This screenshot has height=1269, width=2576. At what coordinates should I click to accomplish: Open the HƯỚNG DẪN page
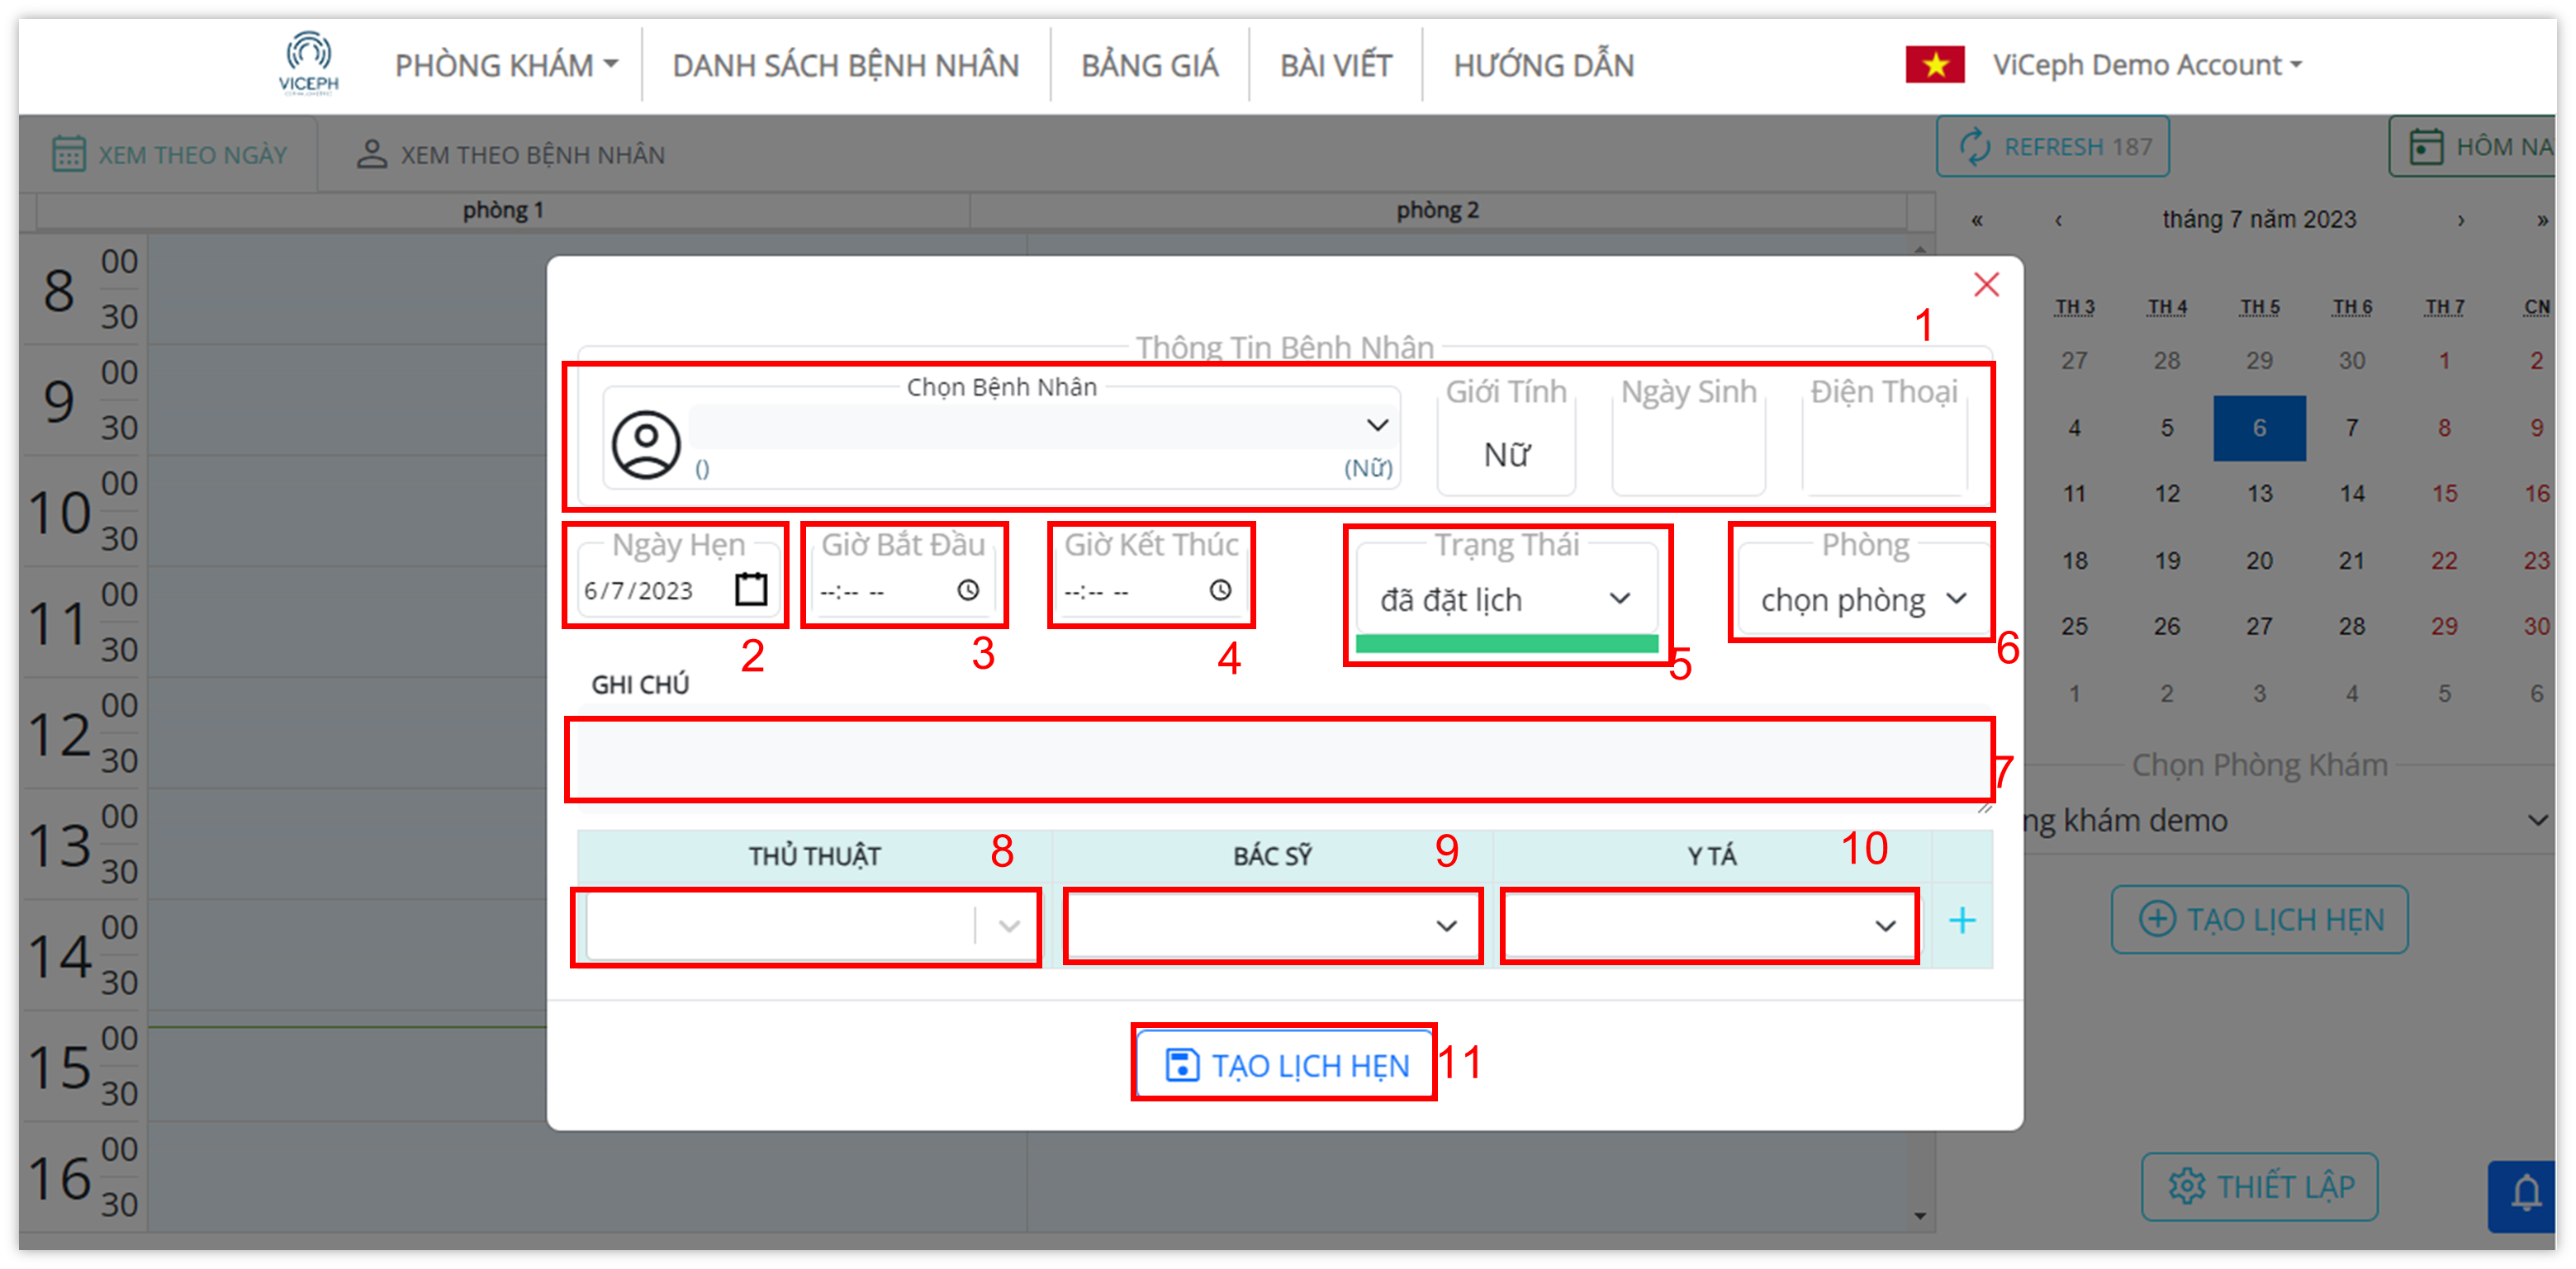pos(1543,66)
